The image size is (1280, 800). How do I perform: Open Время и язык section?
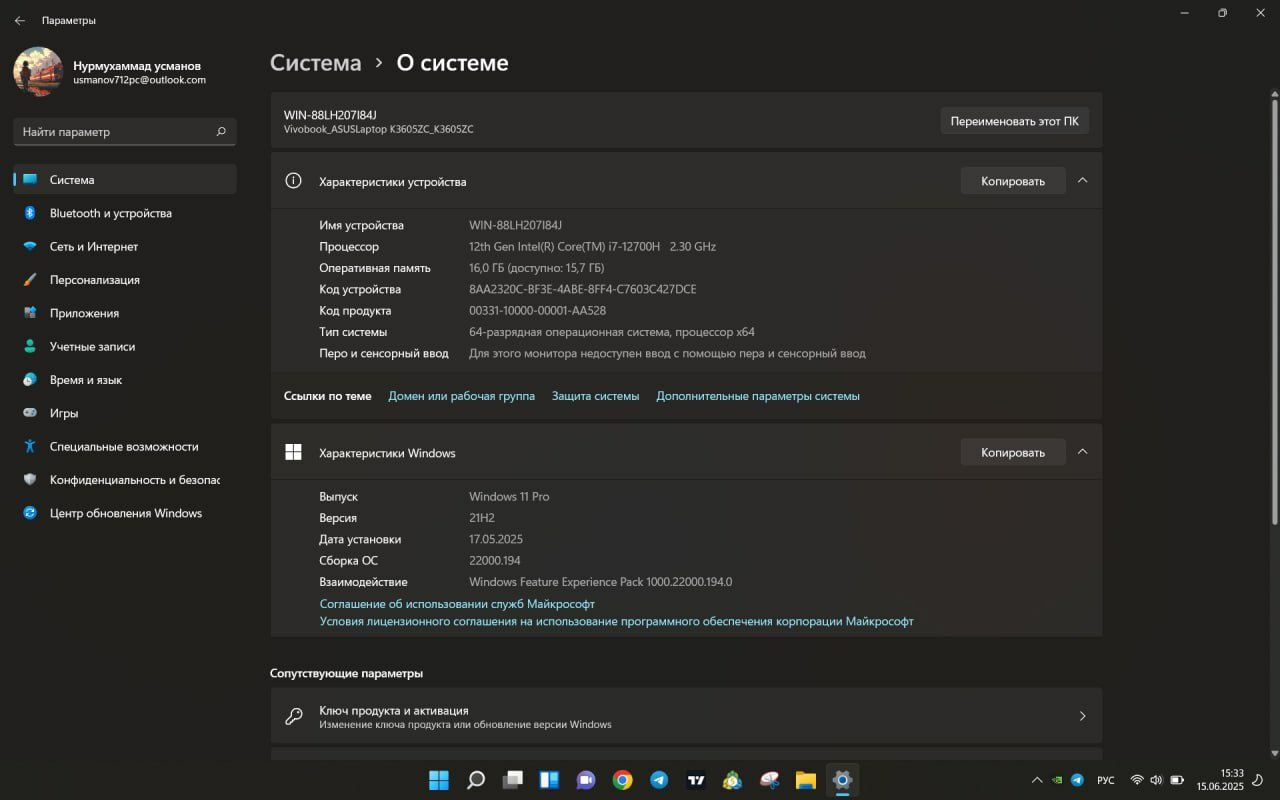point(125,380)
